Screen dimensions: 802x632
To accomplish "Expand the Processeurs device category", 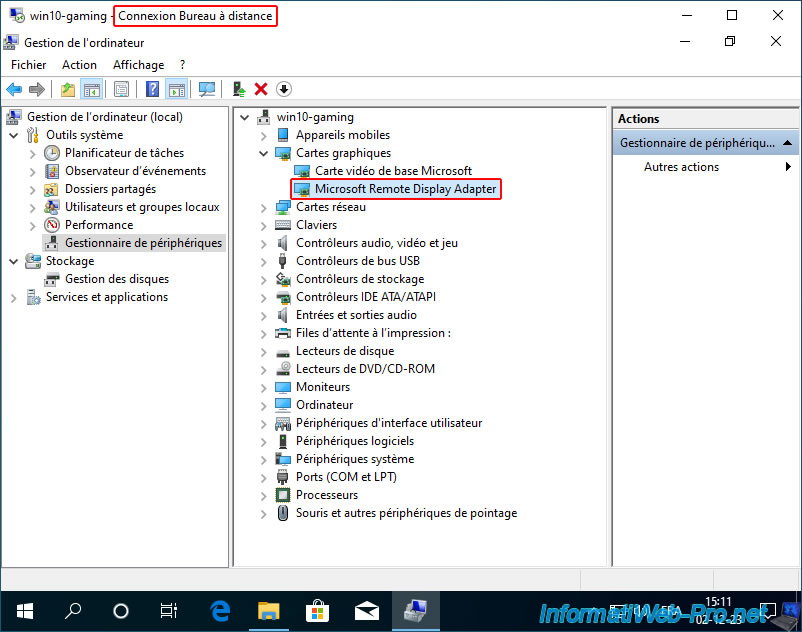I will [263, 496].
